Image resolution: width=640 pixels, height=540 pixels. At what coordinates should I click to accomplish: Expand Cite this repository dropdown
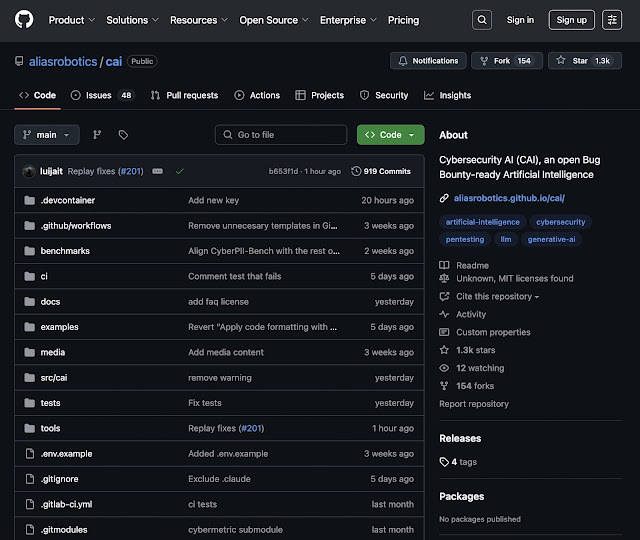click(x=498, y=296)
